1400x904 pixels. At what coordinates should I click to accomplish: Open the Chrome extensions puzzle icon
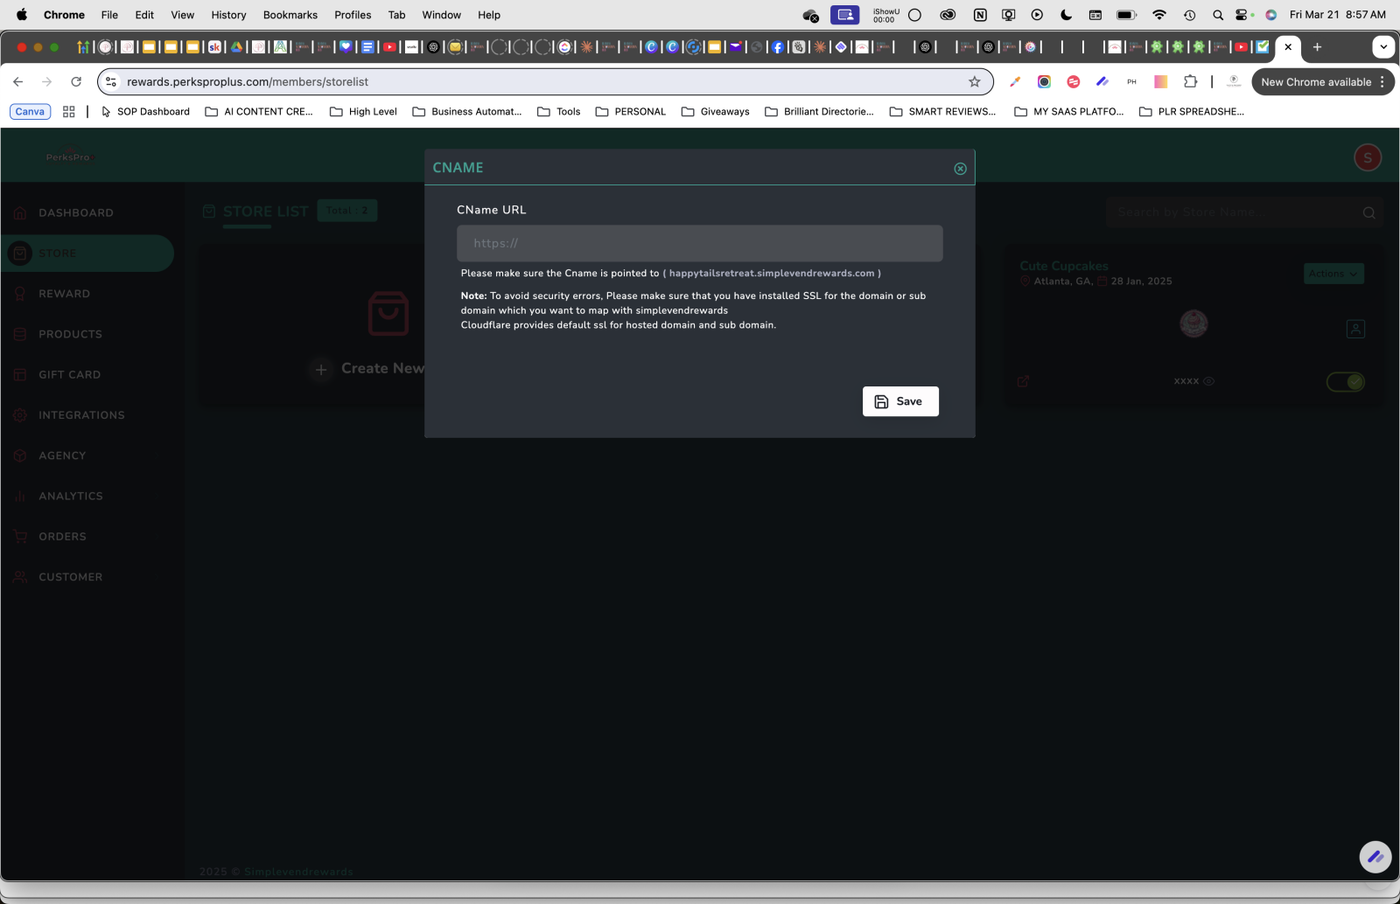[1190, 82]
